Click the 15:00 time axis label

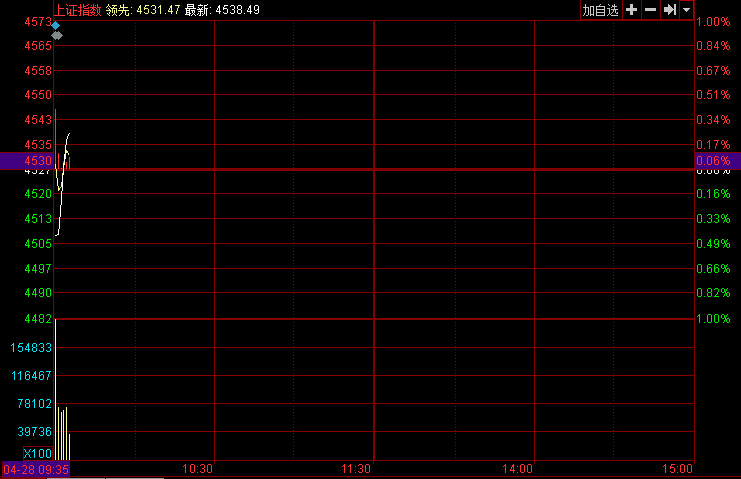677,469
